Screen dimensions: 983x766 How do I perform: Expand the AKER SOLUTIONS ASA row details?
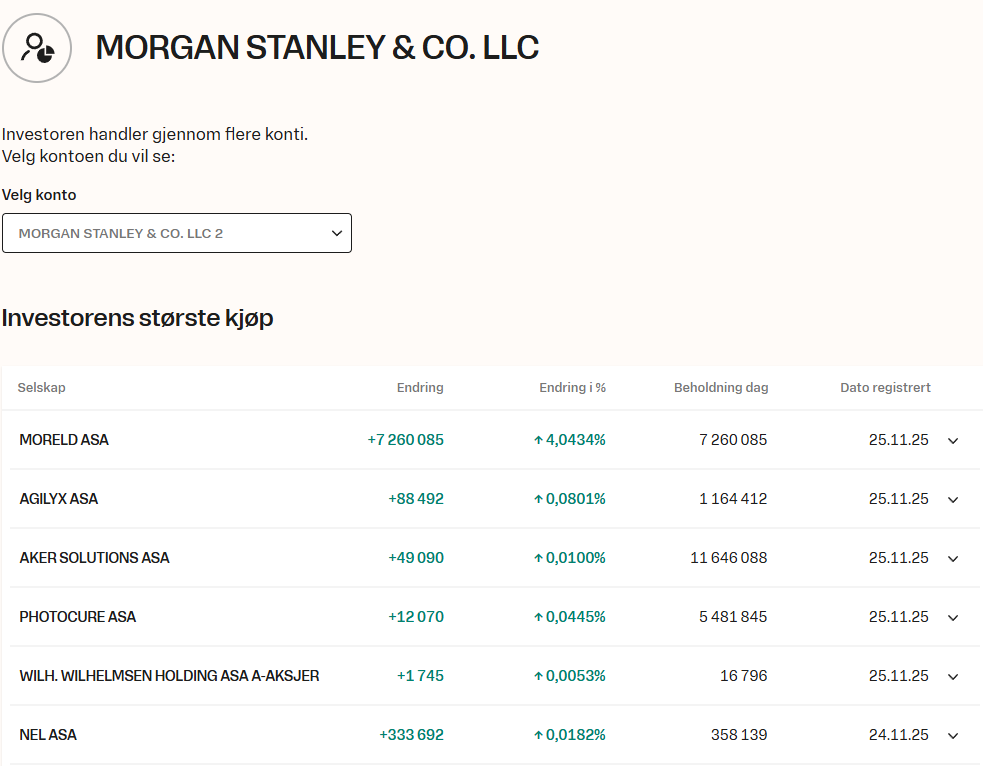tap(952, 559)
